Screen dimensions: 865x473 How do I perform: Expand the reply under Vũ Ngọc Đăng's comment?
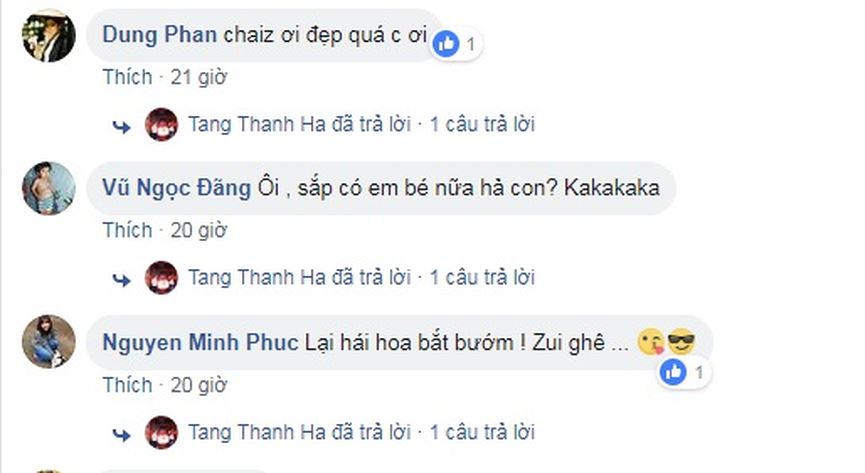(481, 277)
